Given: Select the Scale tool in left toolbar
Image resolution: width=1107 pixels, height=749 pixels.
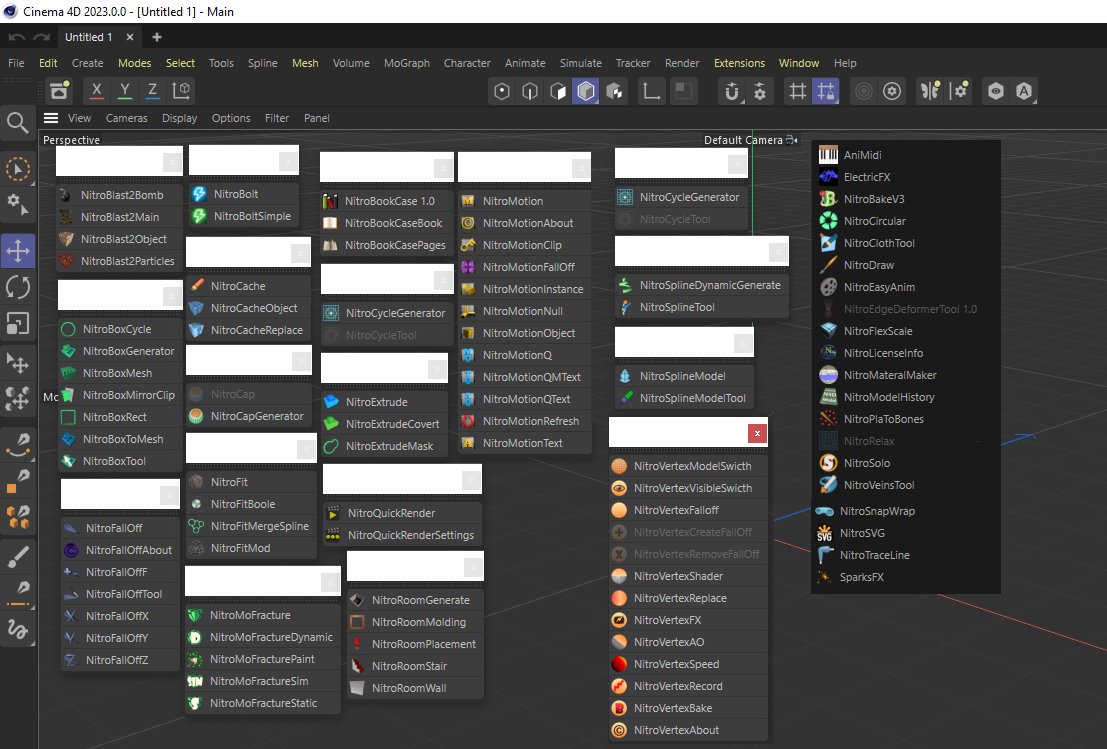Looking at the screenshot, I should (x=18, y=323).
